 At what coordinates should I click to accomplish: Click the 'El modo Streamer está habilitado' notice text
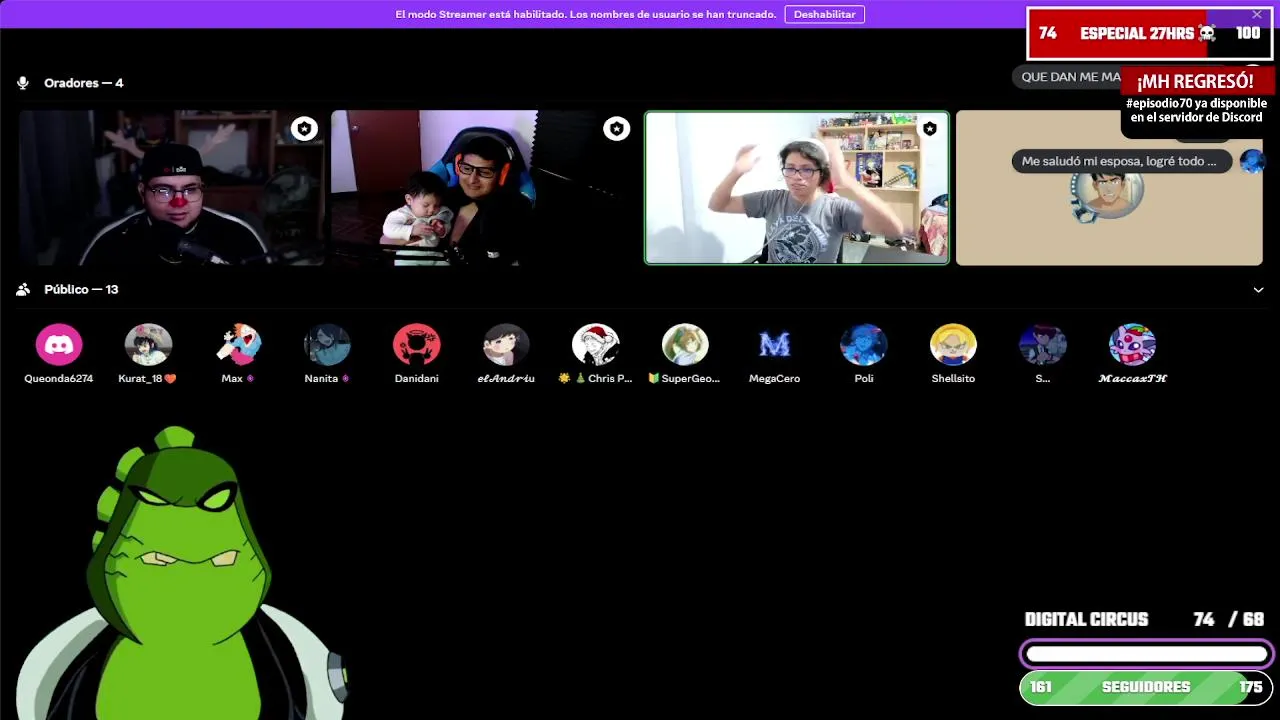tap(585, 14)
